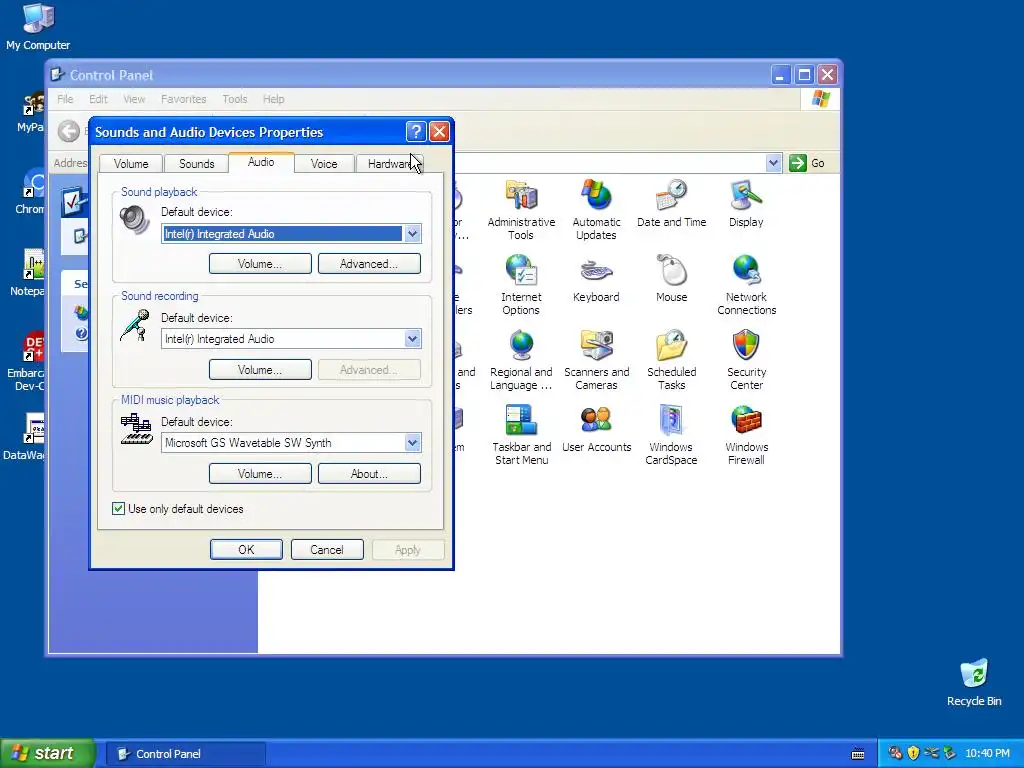
Task: Click OK to confirm audio settings
Action: [246, 550]
